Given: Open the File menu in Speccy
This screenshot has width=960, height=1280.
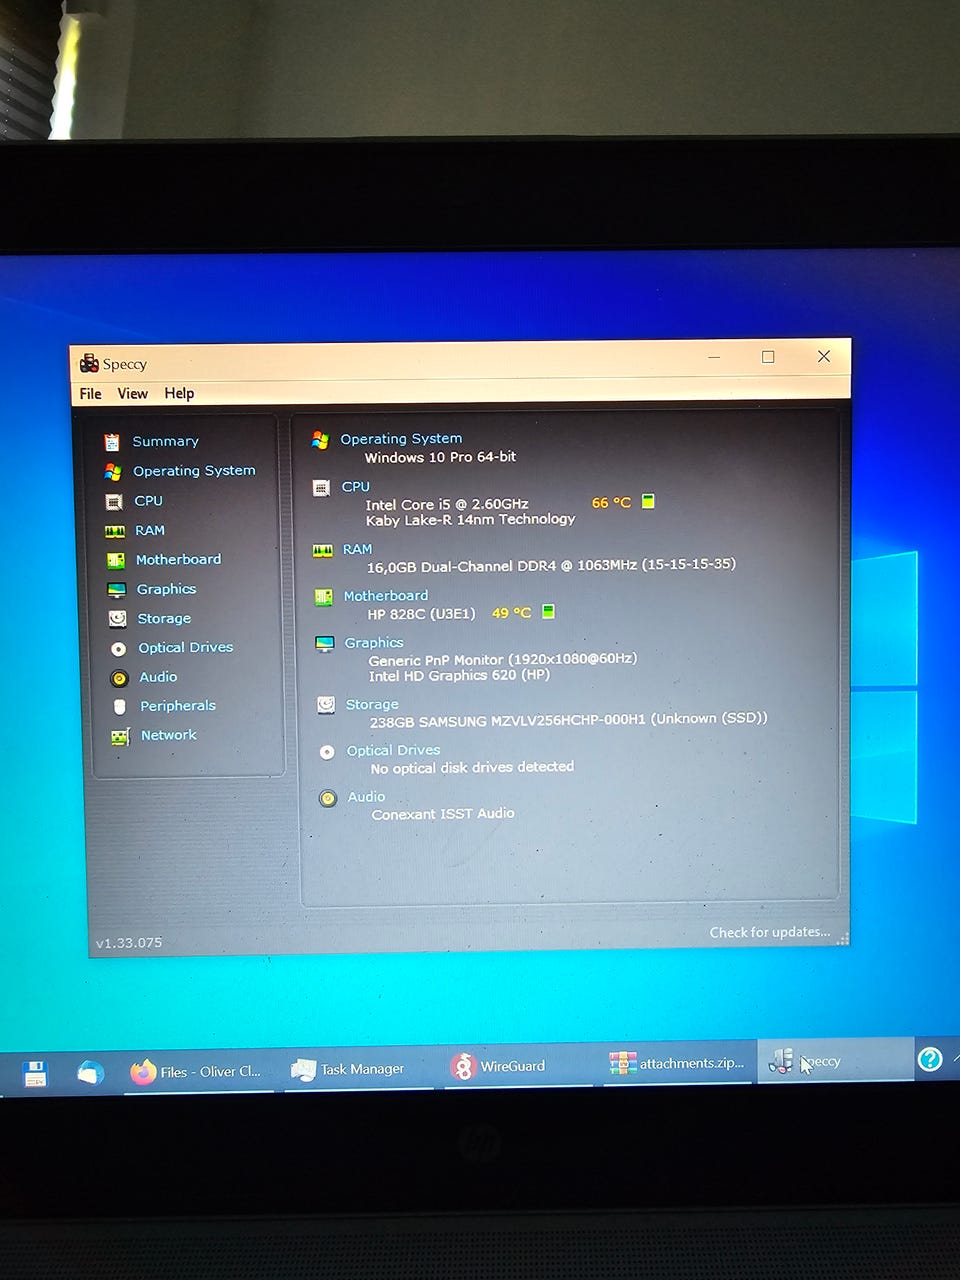Looking at the screenshot, I should 91,393.
